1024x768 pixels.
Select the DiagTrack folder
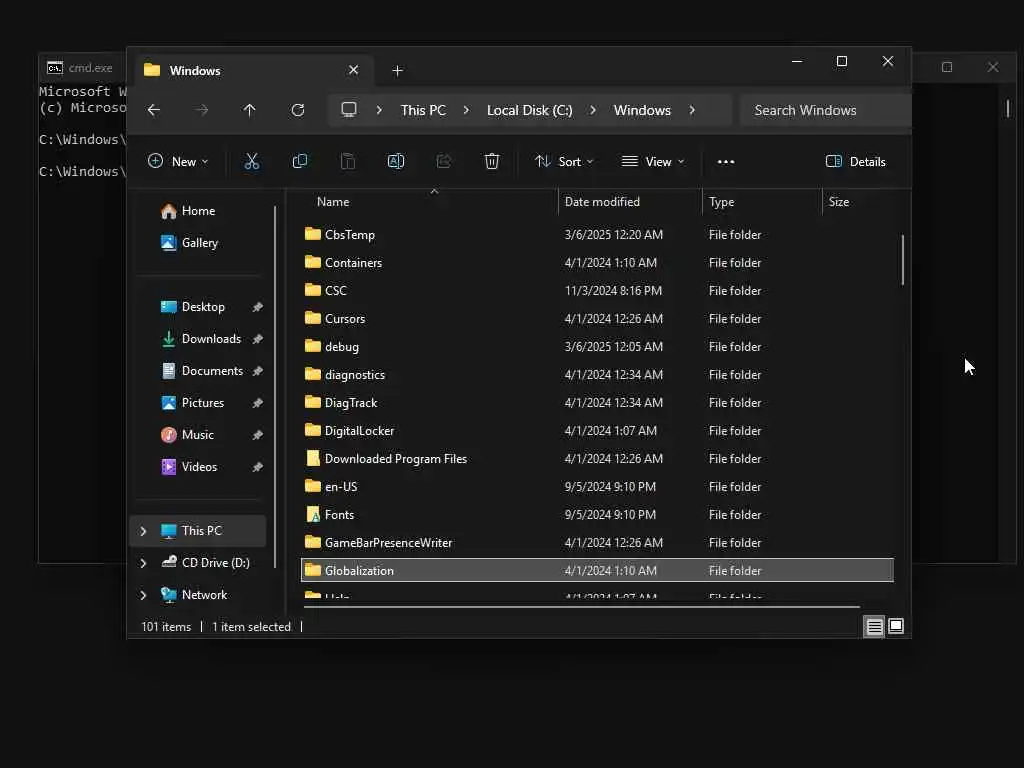pos(597,403)
